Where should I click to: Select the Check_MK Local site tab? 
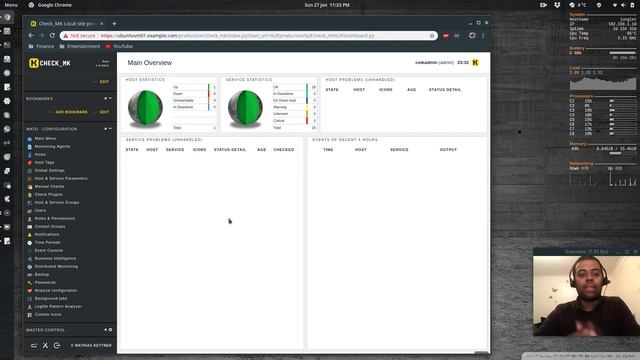coord(67,24)
